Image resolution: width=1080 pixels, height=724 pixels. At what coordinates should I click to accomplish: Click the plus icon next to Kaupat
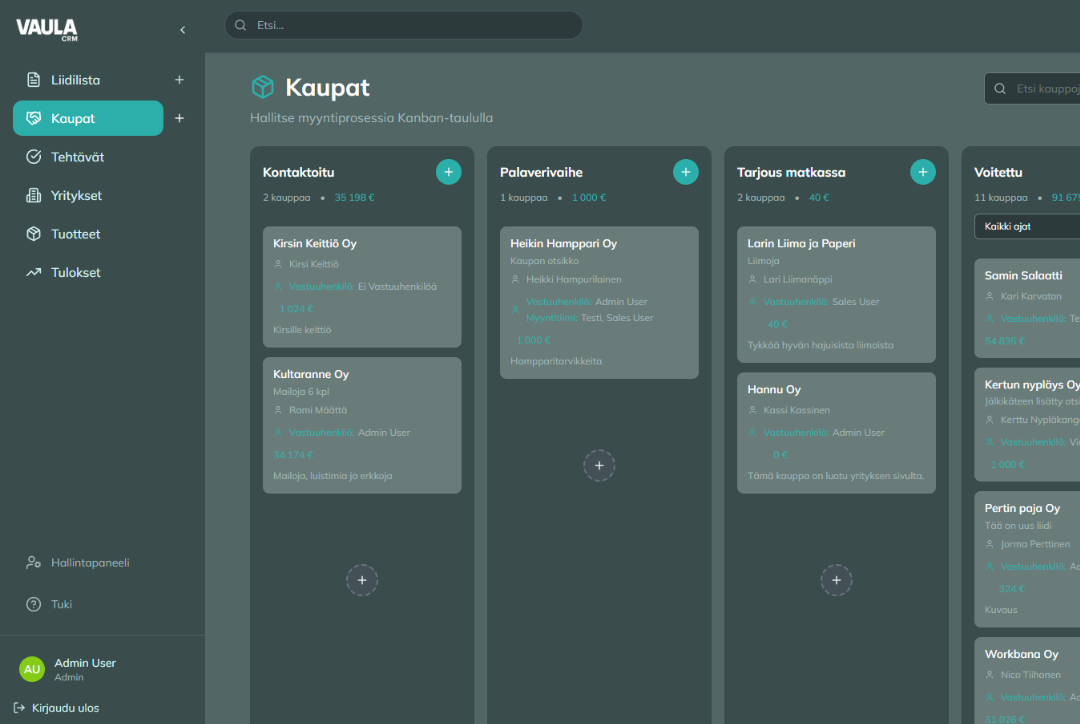click(x=179, y=118)
